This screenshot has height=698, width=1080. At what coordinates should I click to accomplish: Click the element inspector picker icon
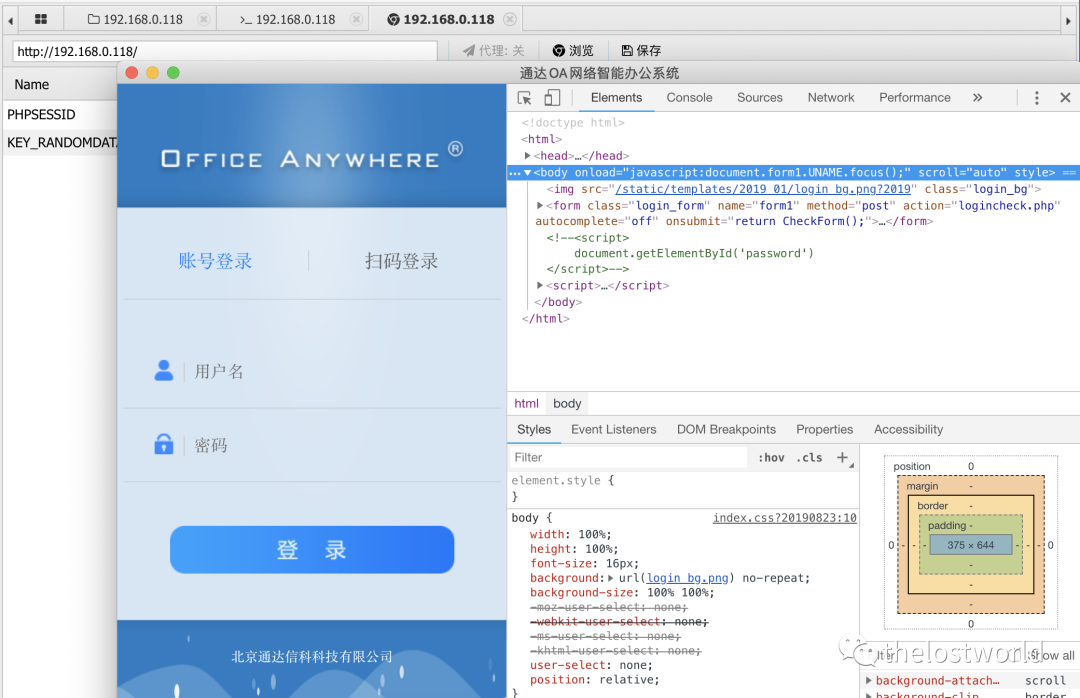pos(524,98)
